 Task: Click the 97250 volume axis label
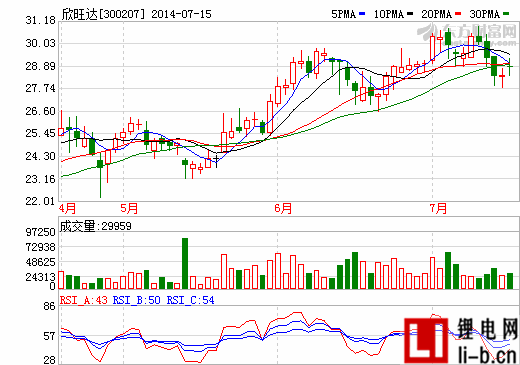(x=41, y=232)
